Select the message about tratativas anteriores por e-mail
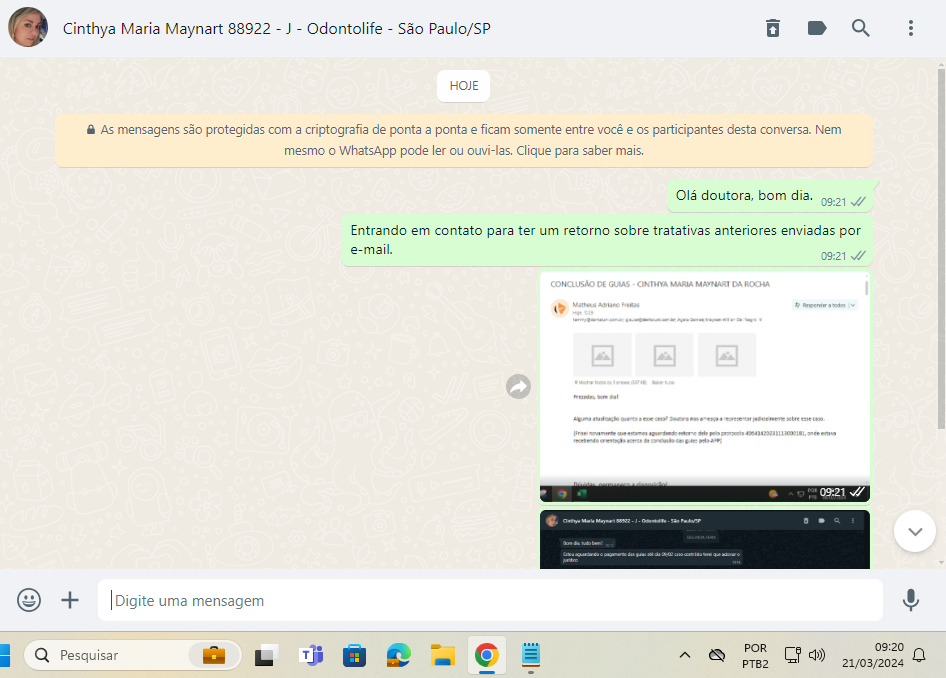 tap(606, 240)
